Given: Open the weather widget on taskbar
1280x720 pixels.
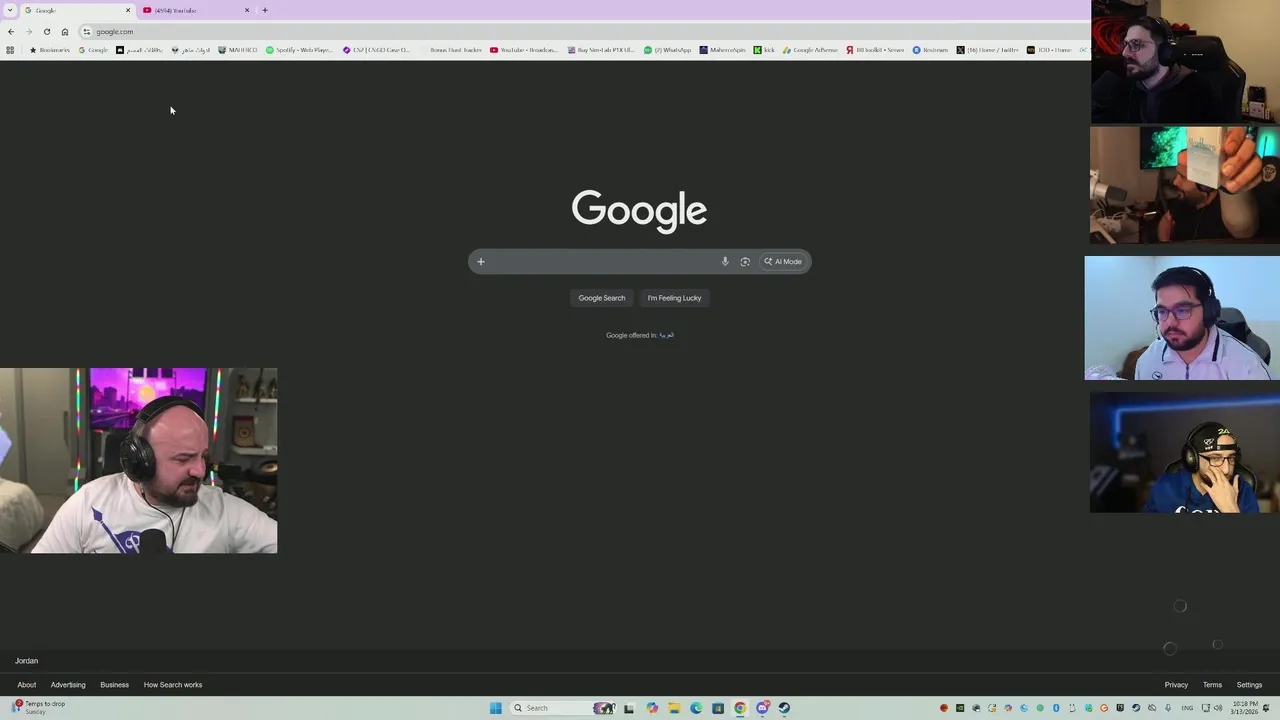Looking at the screenshot, I should 40,707.
